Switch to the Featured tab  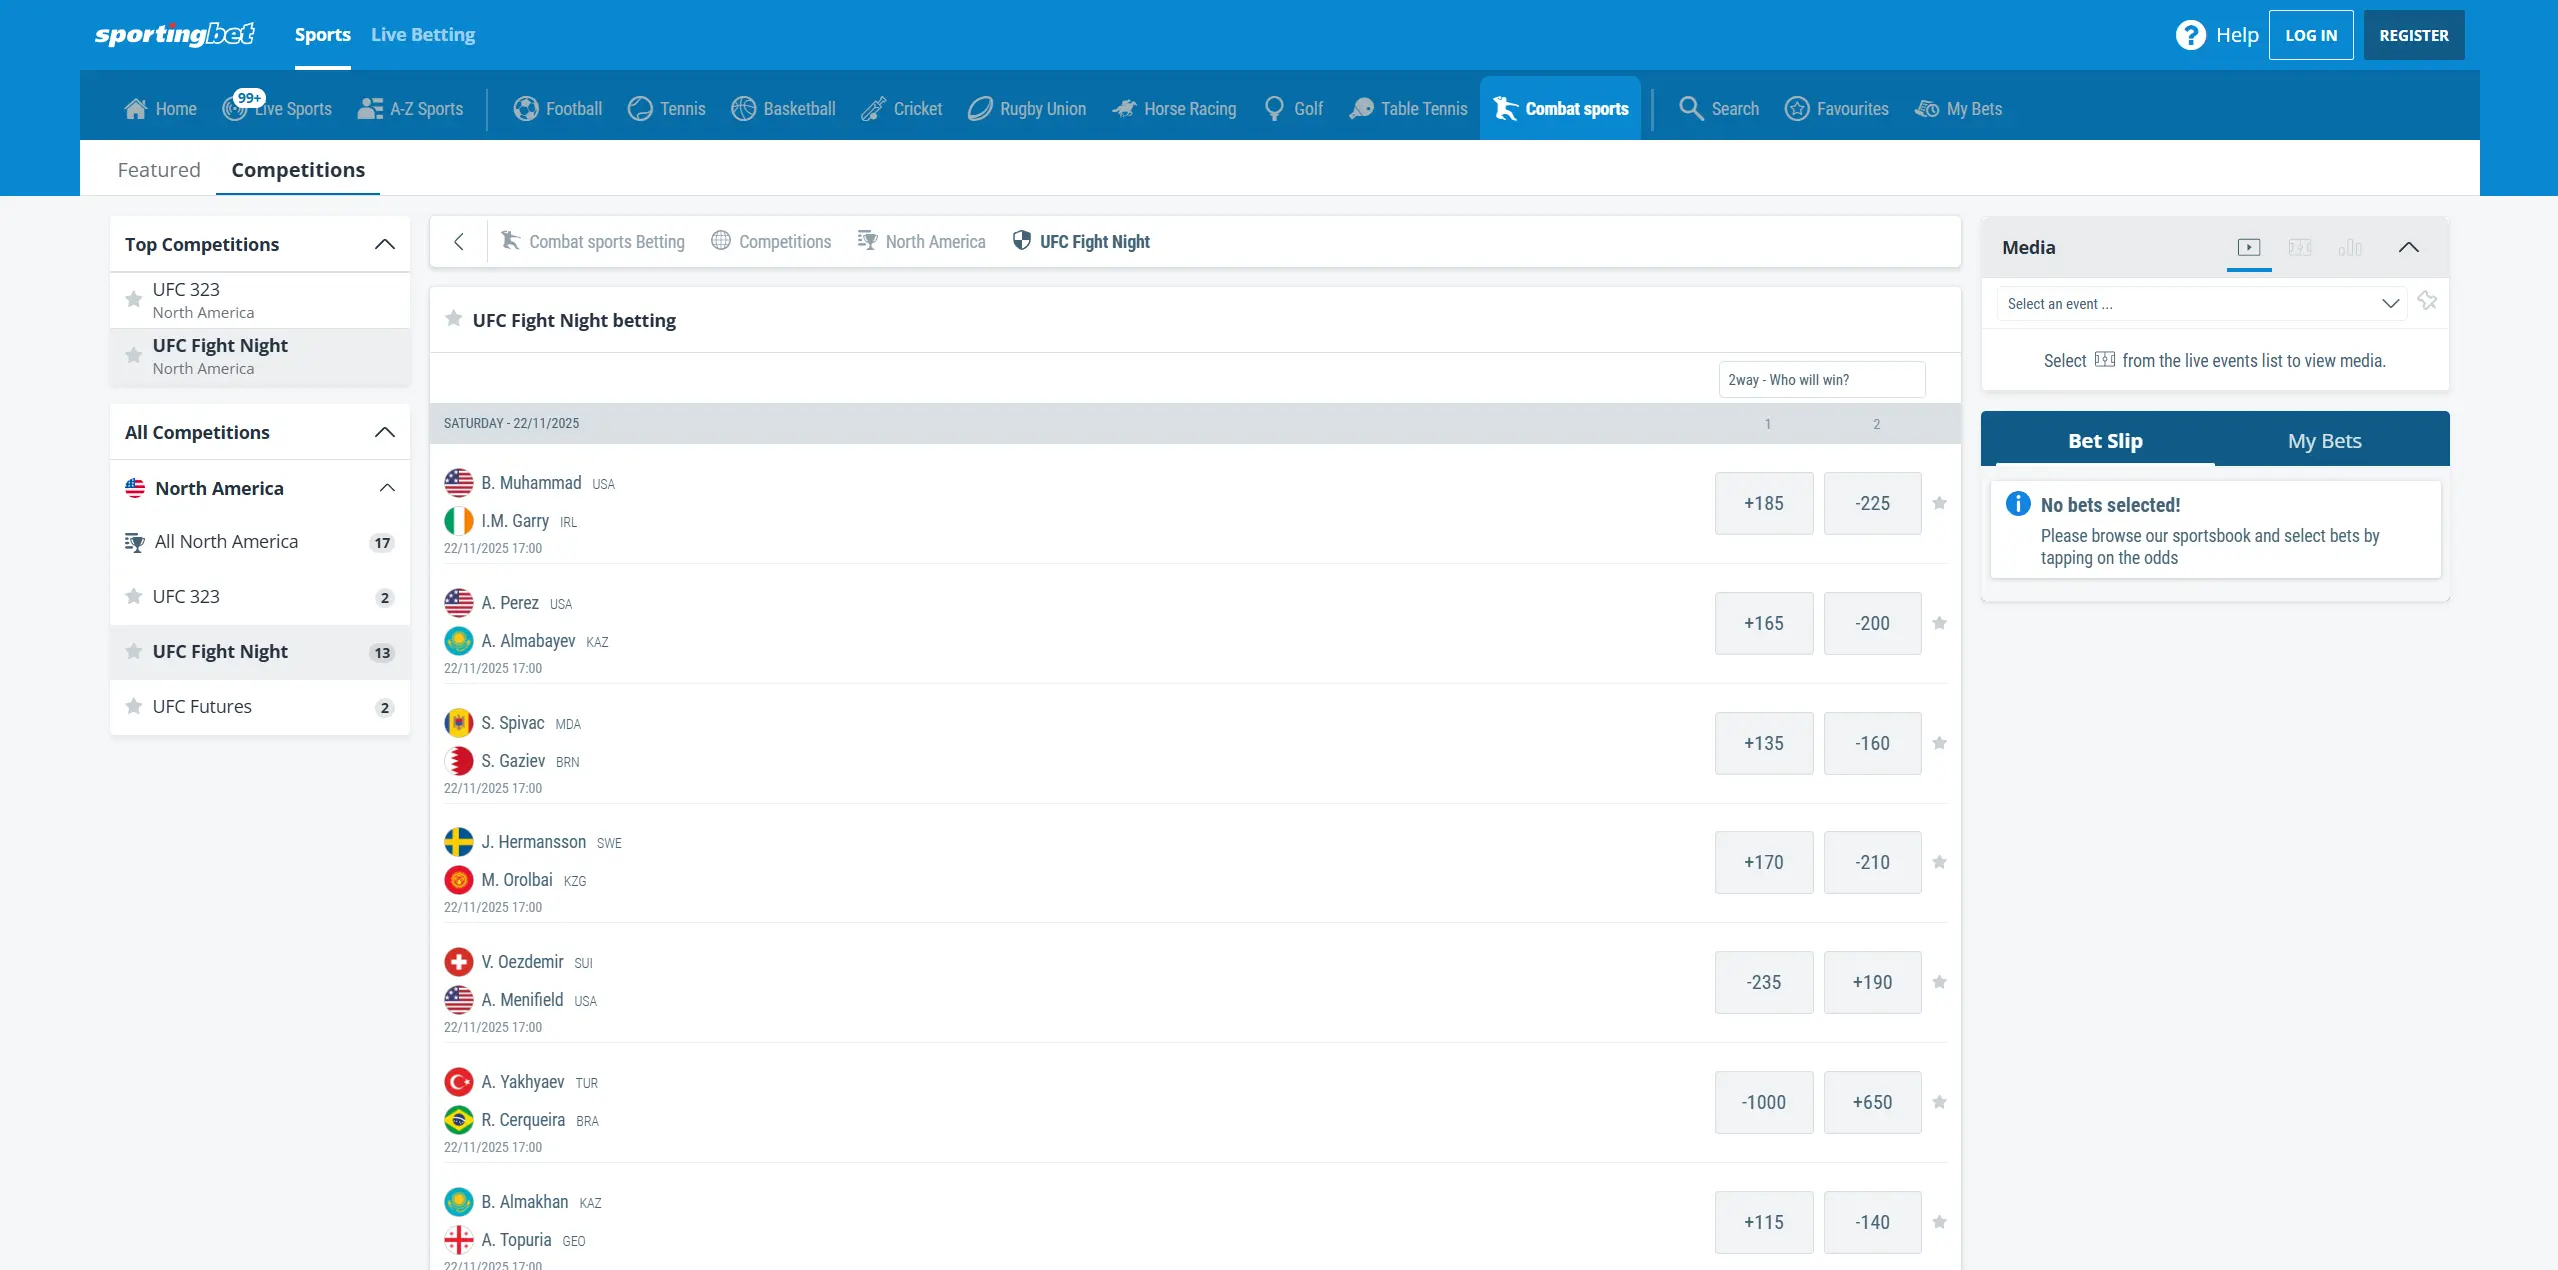point(158,170)
